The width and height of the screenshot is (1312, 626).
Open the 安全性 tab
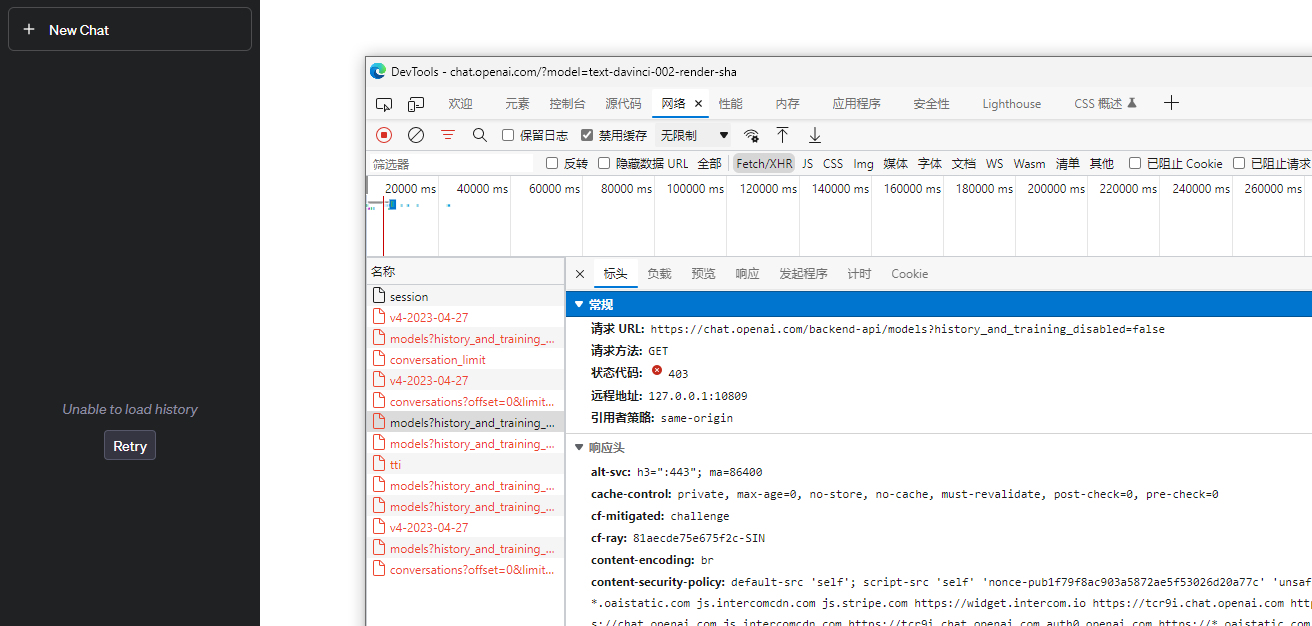click(x=931, y=104)
